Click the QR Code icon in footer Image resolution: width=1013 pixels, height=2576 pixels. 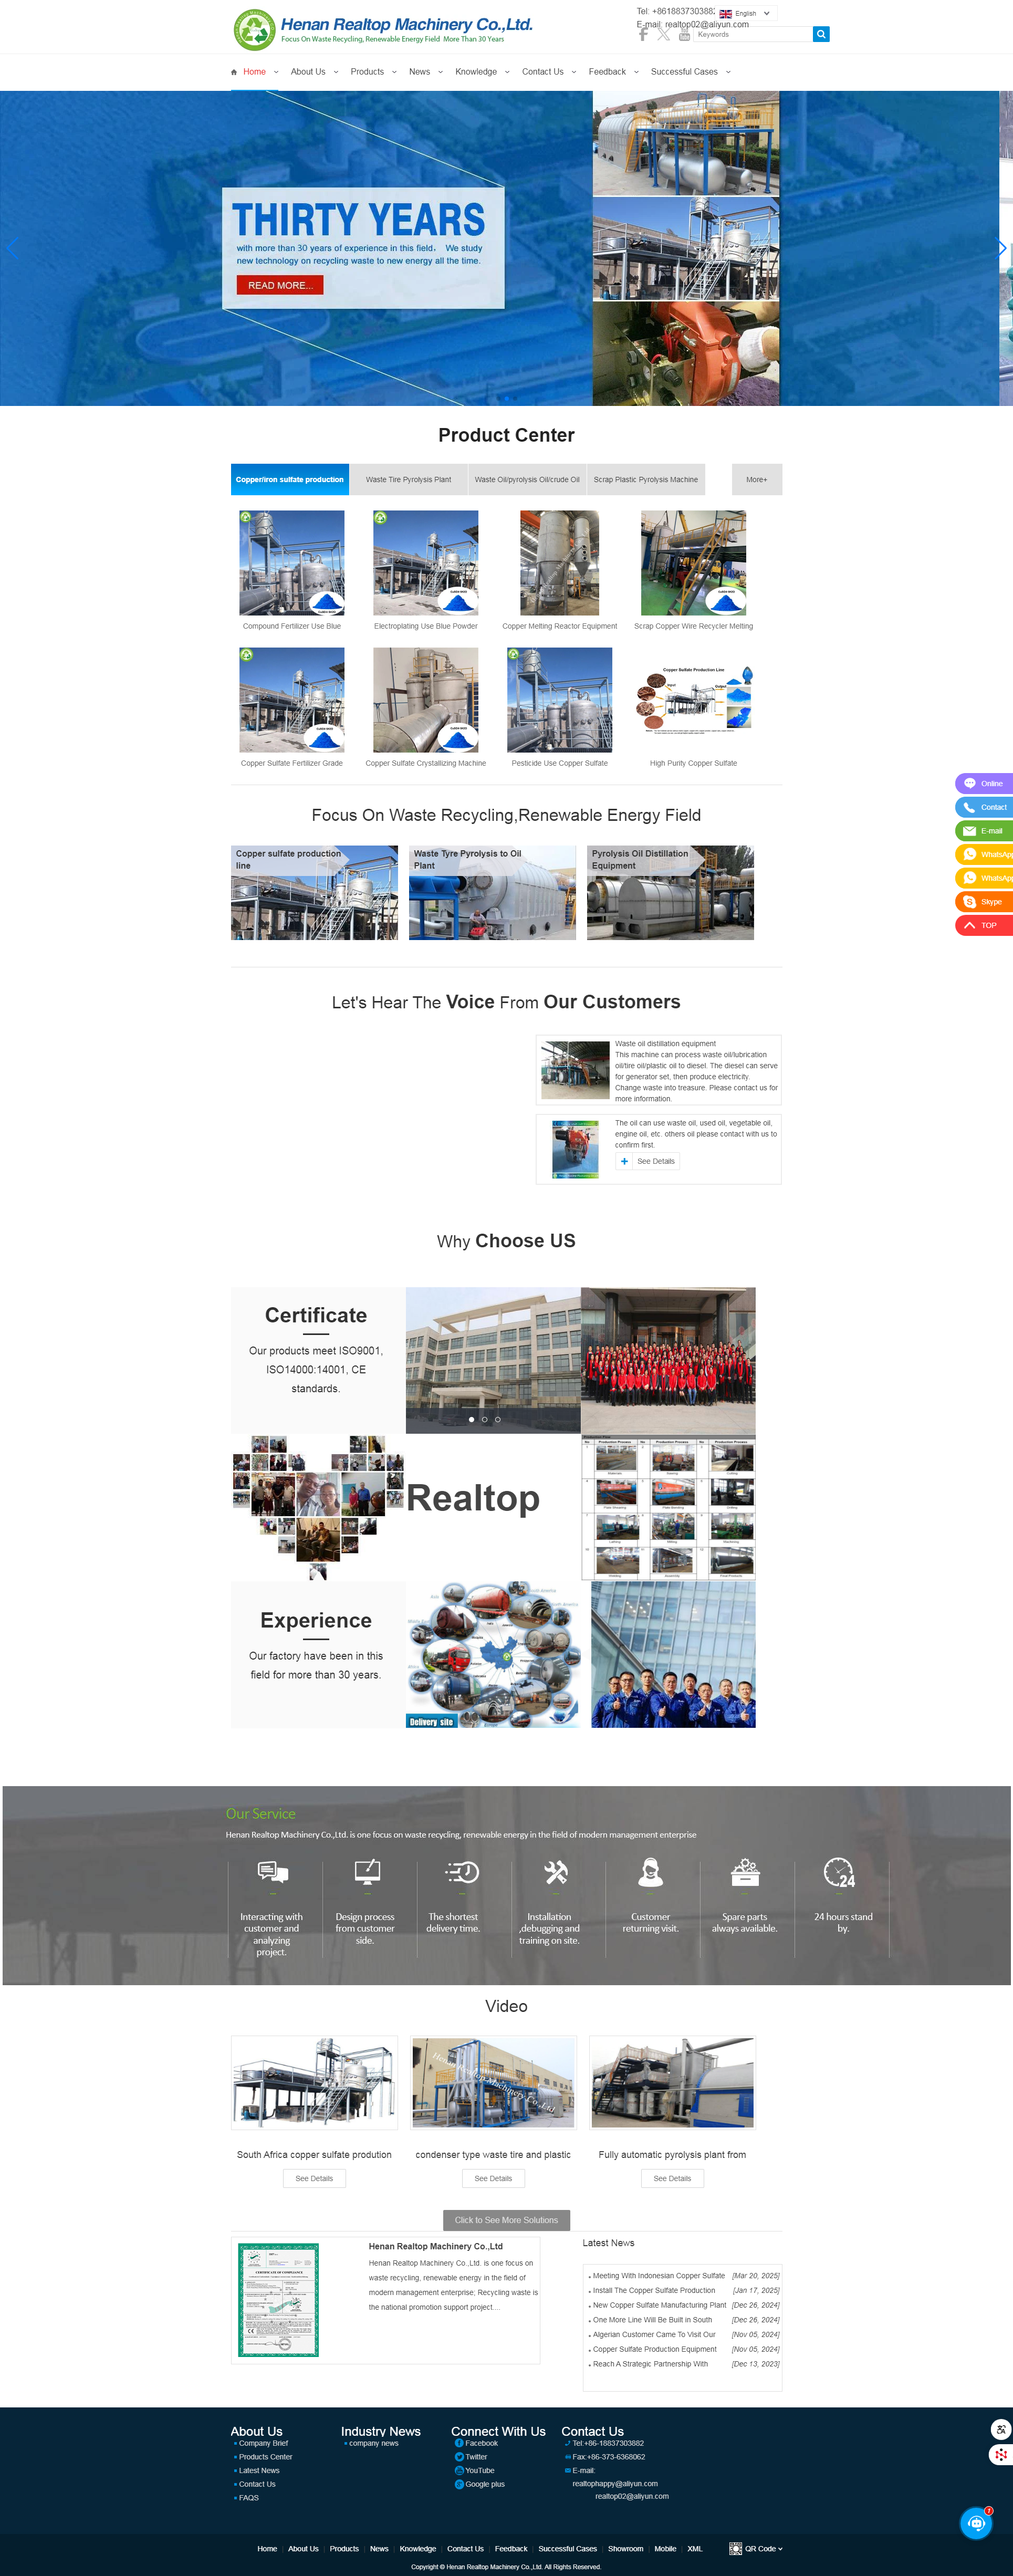tap(735, 2548)
